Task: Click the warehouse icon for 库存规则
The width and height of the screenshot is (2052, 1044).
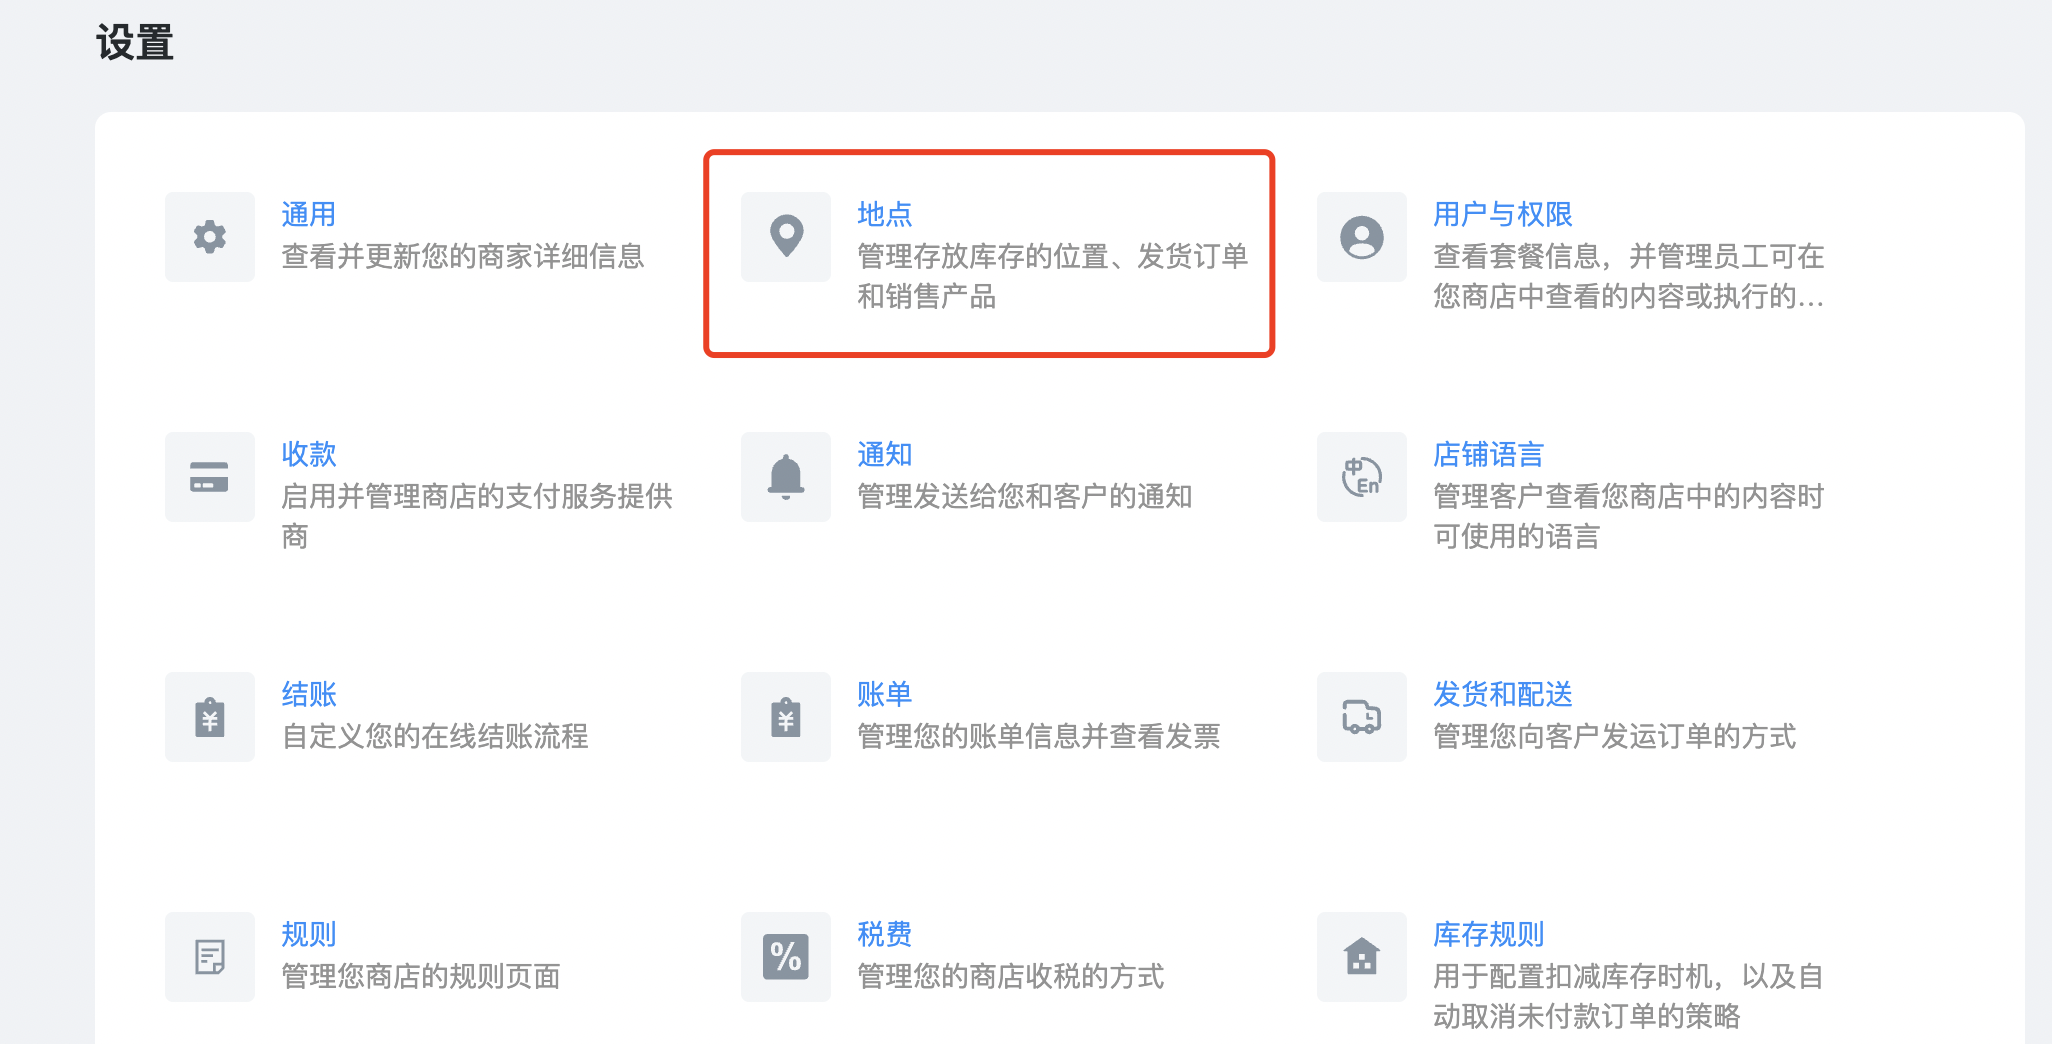Action: tap(1362, 957)
